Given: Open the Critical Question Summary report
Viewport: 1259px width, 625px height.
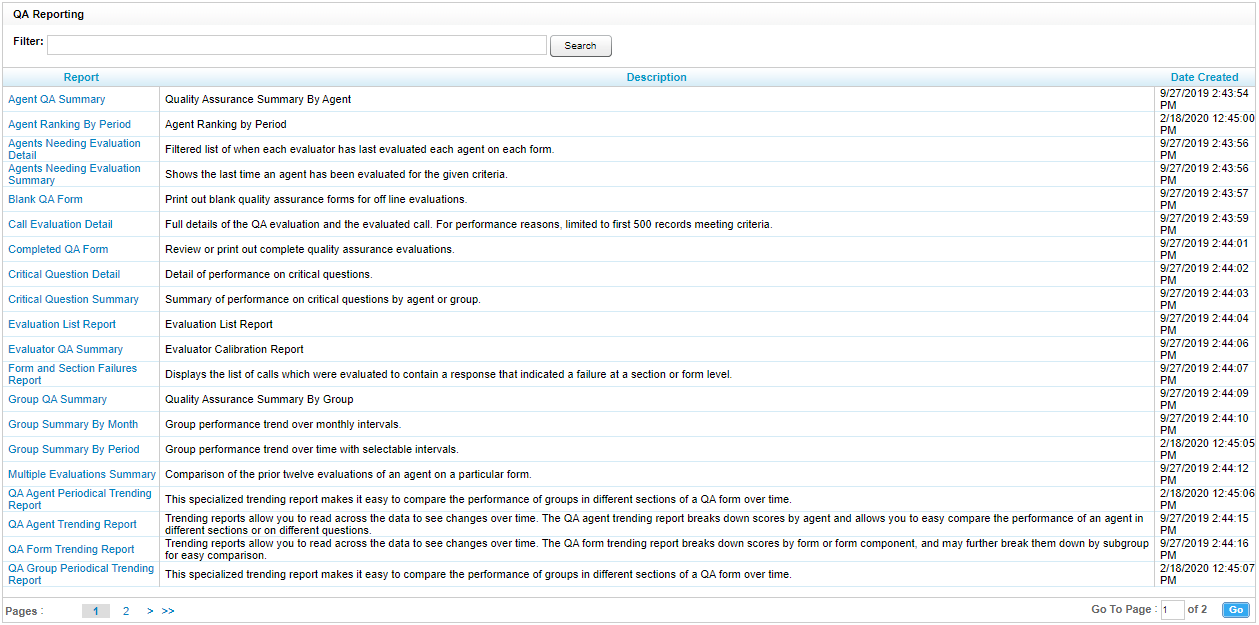Looking at the screenshot, I should click(x=74, y=300).
